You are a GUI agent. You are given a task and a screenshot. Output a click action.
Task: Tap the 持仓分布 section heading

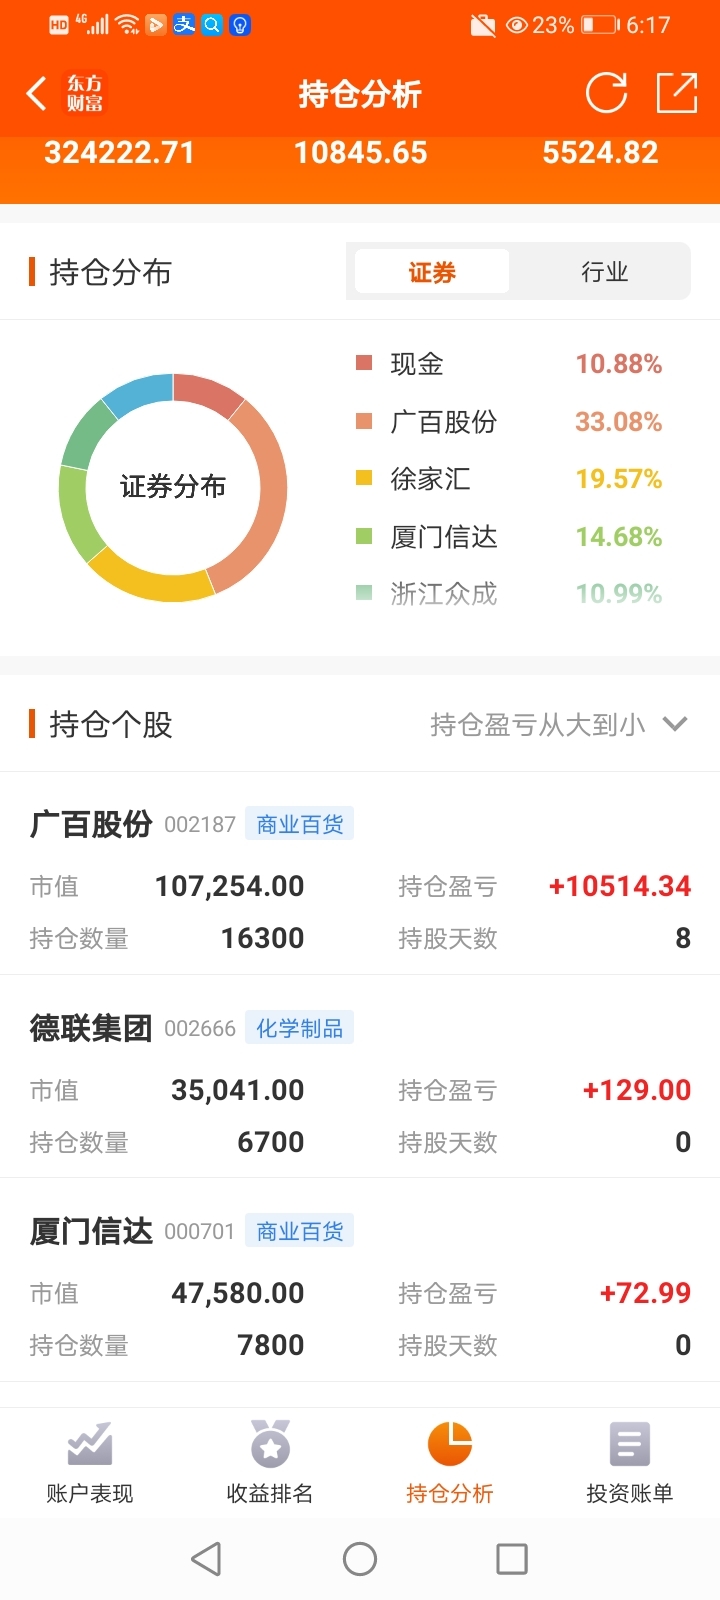pos(110,272)
